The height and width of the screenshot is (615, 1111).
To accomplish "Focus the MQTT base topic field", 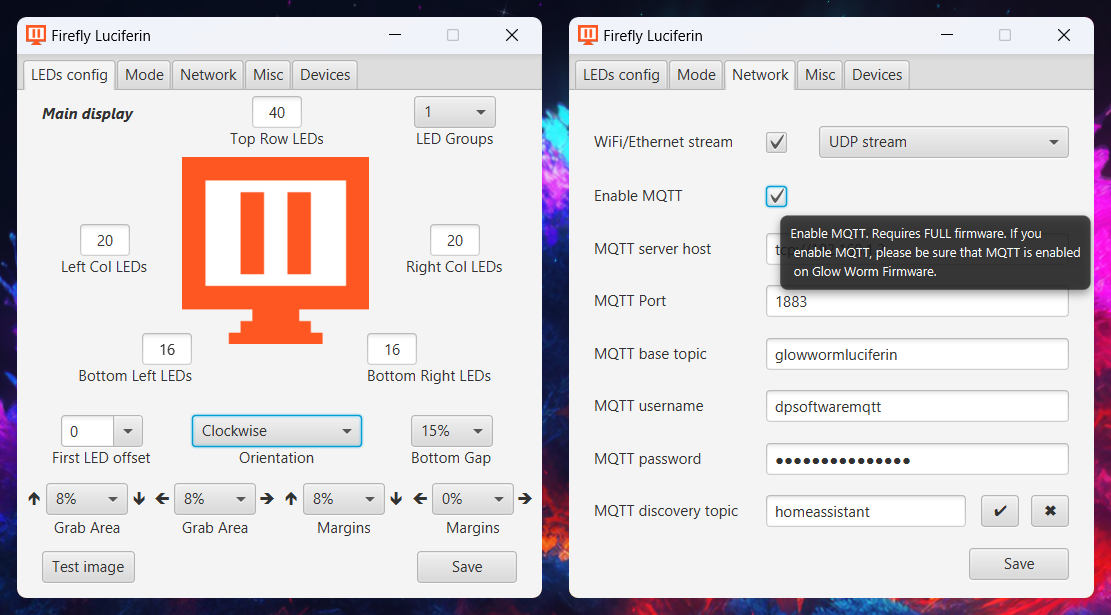I will [x=917, y=354].
